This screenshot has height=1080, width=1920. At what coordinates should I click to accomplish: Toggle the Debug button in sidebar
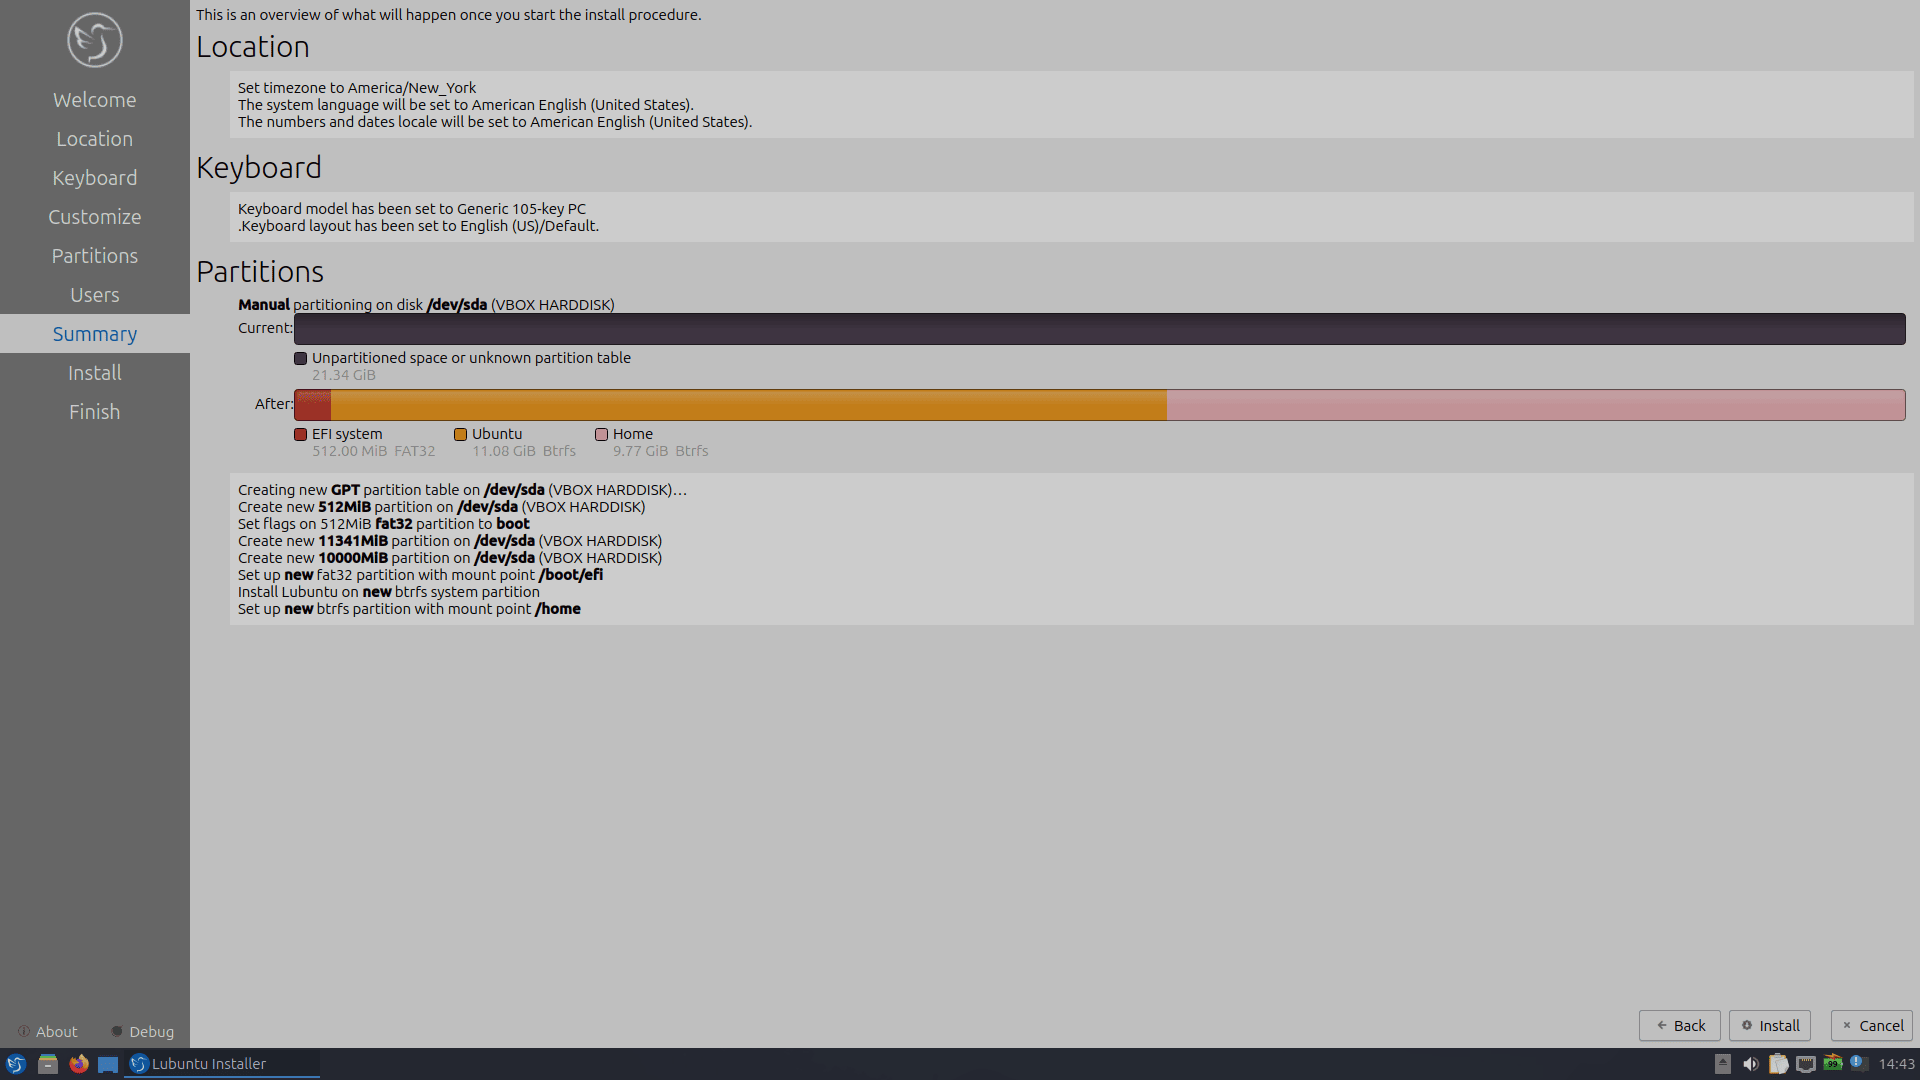[142, 1031]
